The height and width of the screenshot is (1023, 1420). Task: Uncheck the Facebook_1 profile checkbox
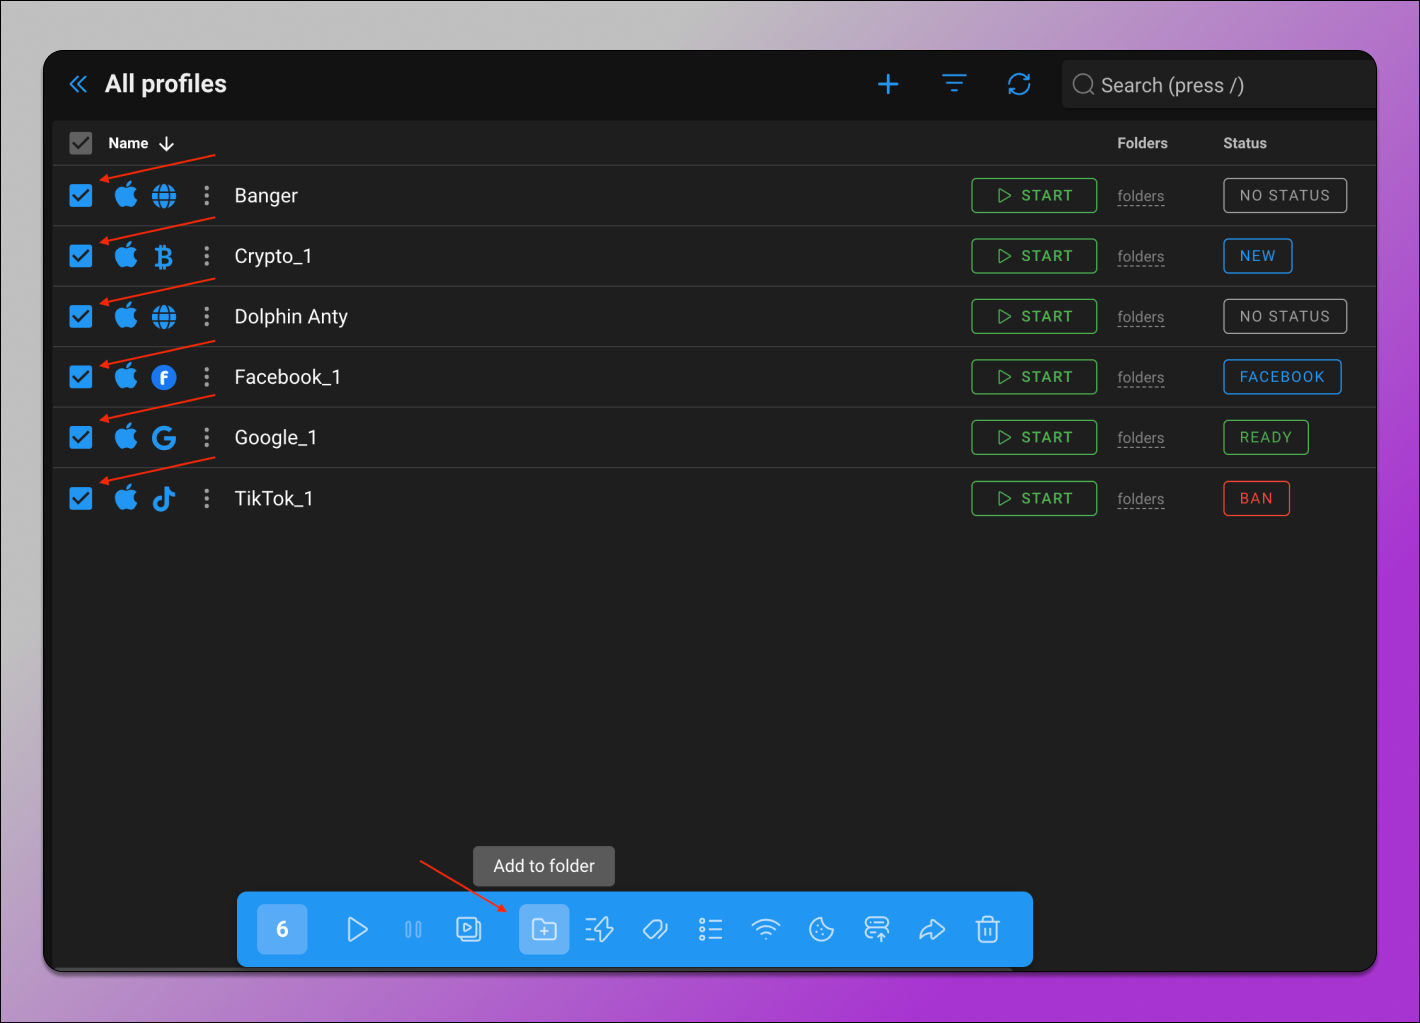point(81,377)
